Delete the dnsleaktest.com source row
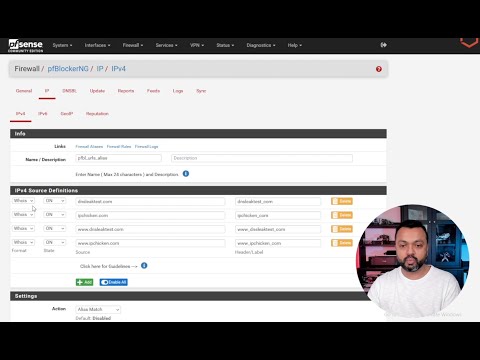The width and height of the screenshot is (480, 360). (342, 201)
